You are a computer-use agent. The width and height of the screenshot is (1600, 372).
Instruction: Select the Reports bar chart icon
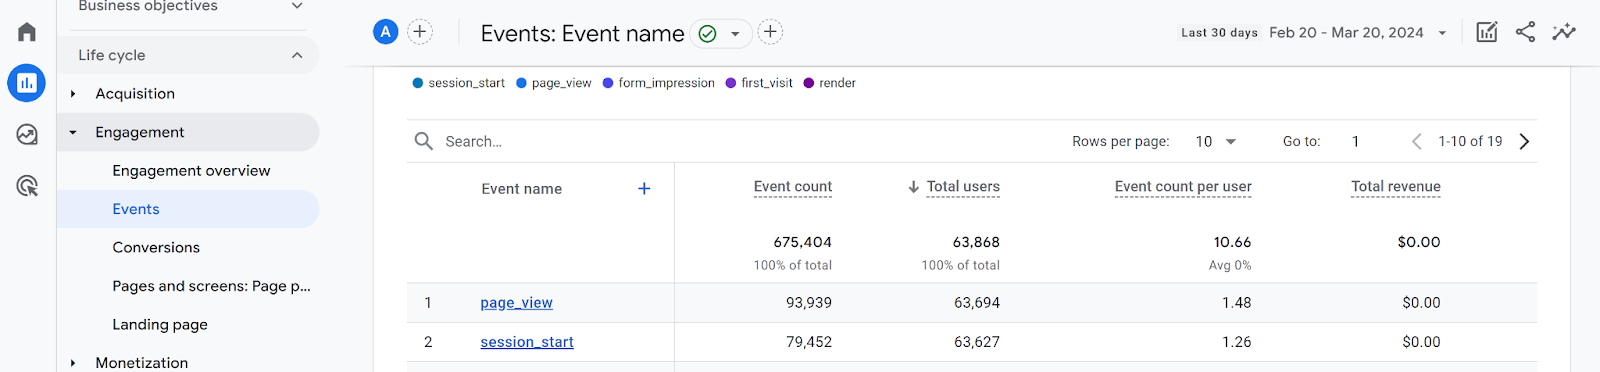tap(27, 83)
